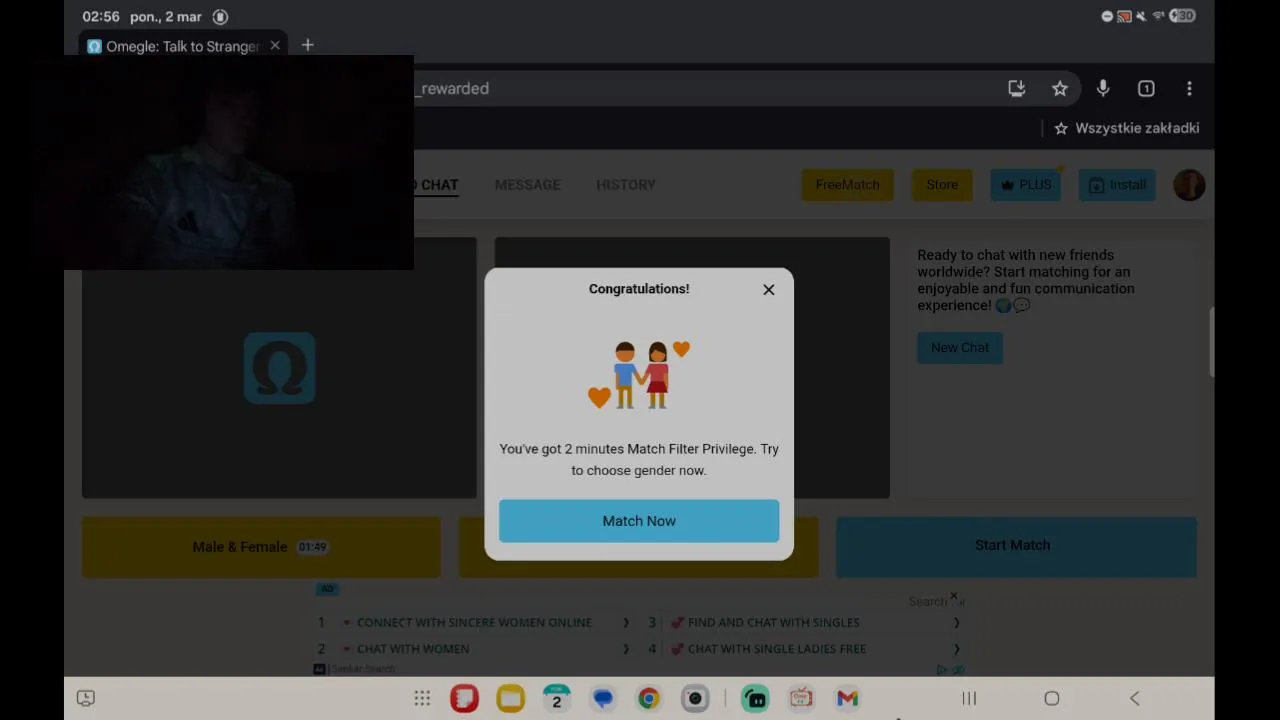Open the apps grid in taskbar
Viewport: 1280px width, 720px height.
422,699
